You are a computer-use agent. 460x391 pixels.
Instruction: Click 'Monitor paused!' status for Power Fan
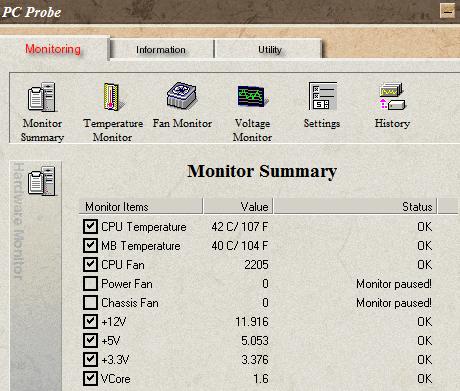394,284
